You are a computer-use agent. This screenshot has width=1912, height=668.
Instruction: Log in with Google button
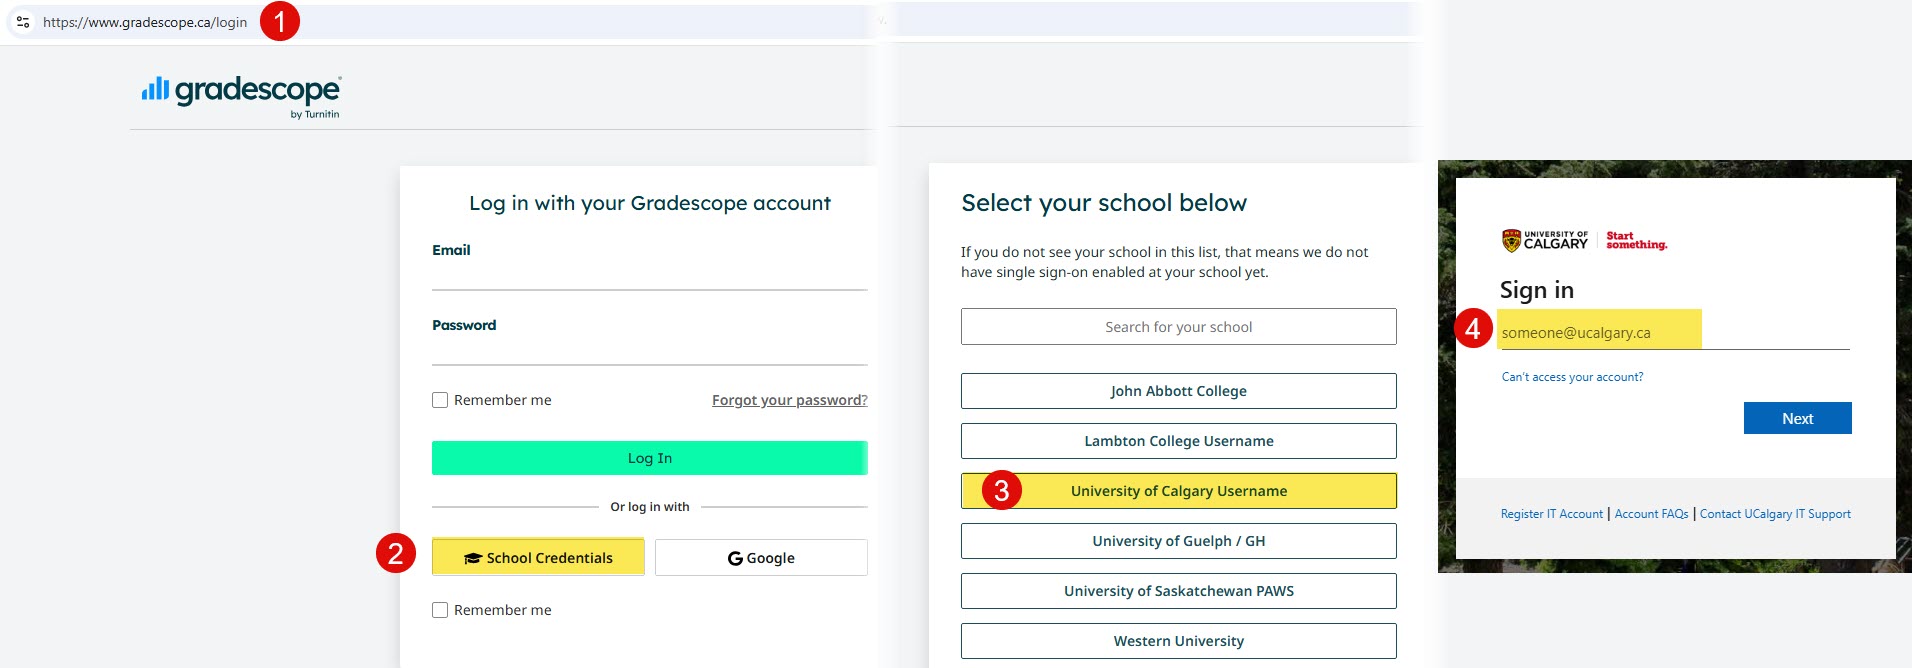pyautogui.click(x=761, y=558)
